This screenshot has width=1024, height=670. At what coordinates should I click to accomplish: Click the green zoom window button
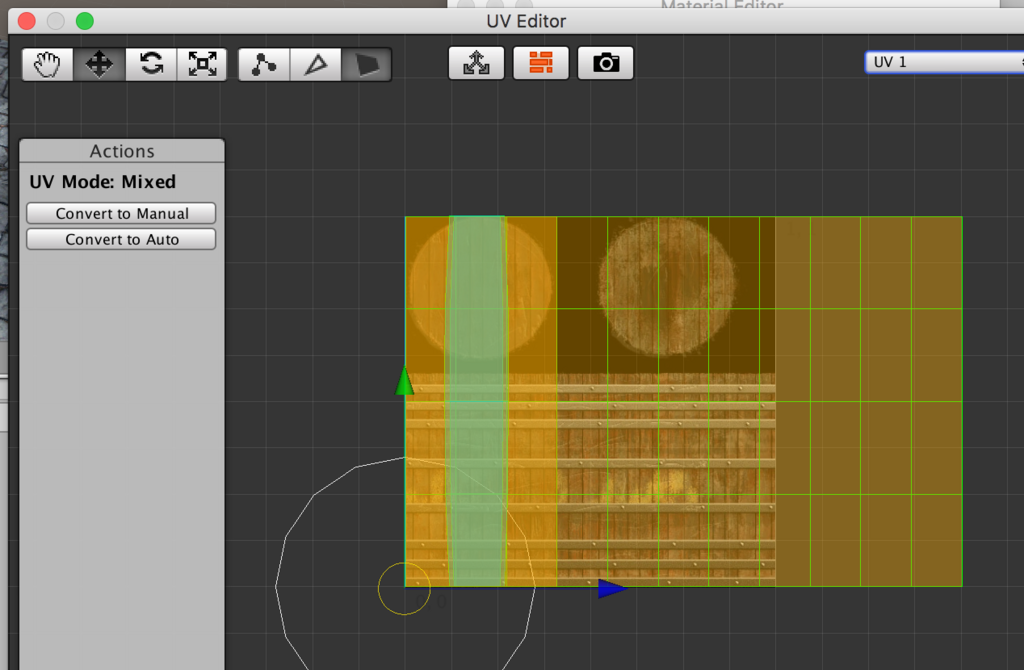tap(85, 21)
